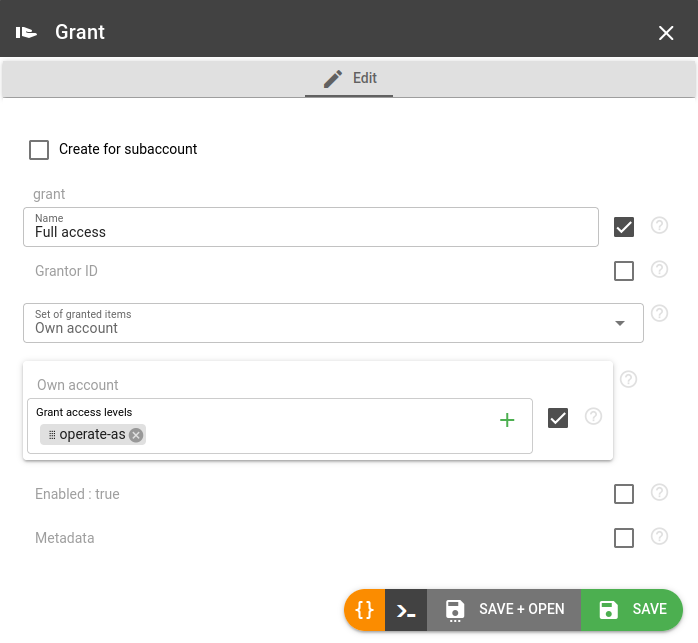Close the Grant dialog

tap(666, 33)
